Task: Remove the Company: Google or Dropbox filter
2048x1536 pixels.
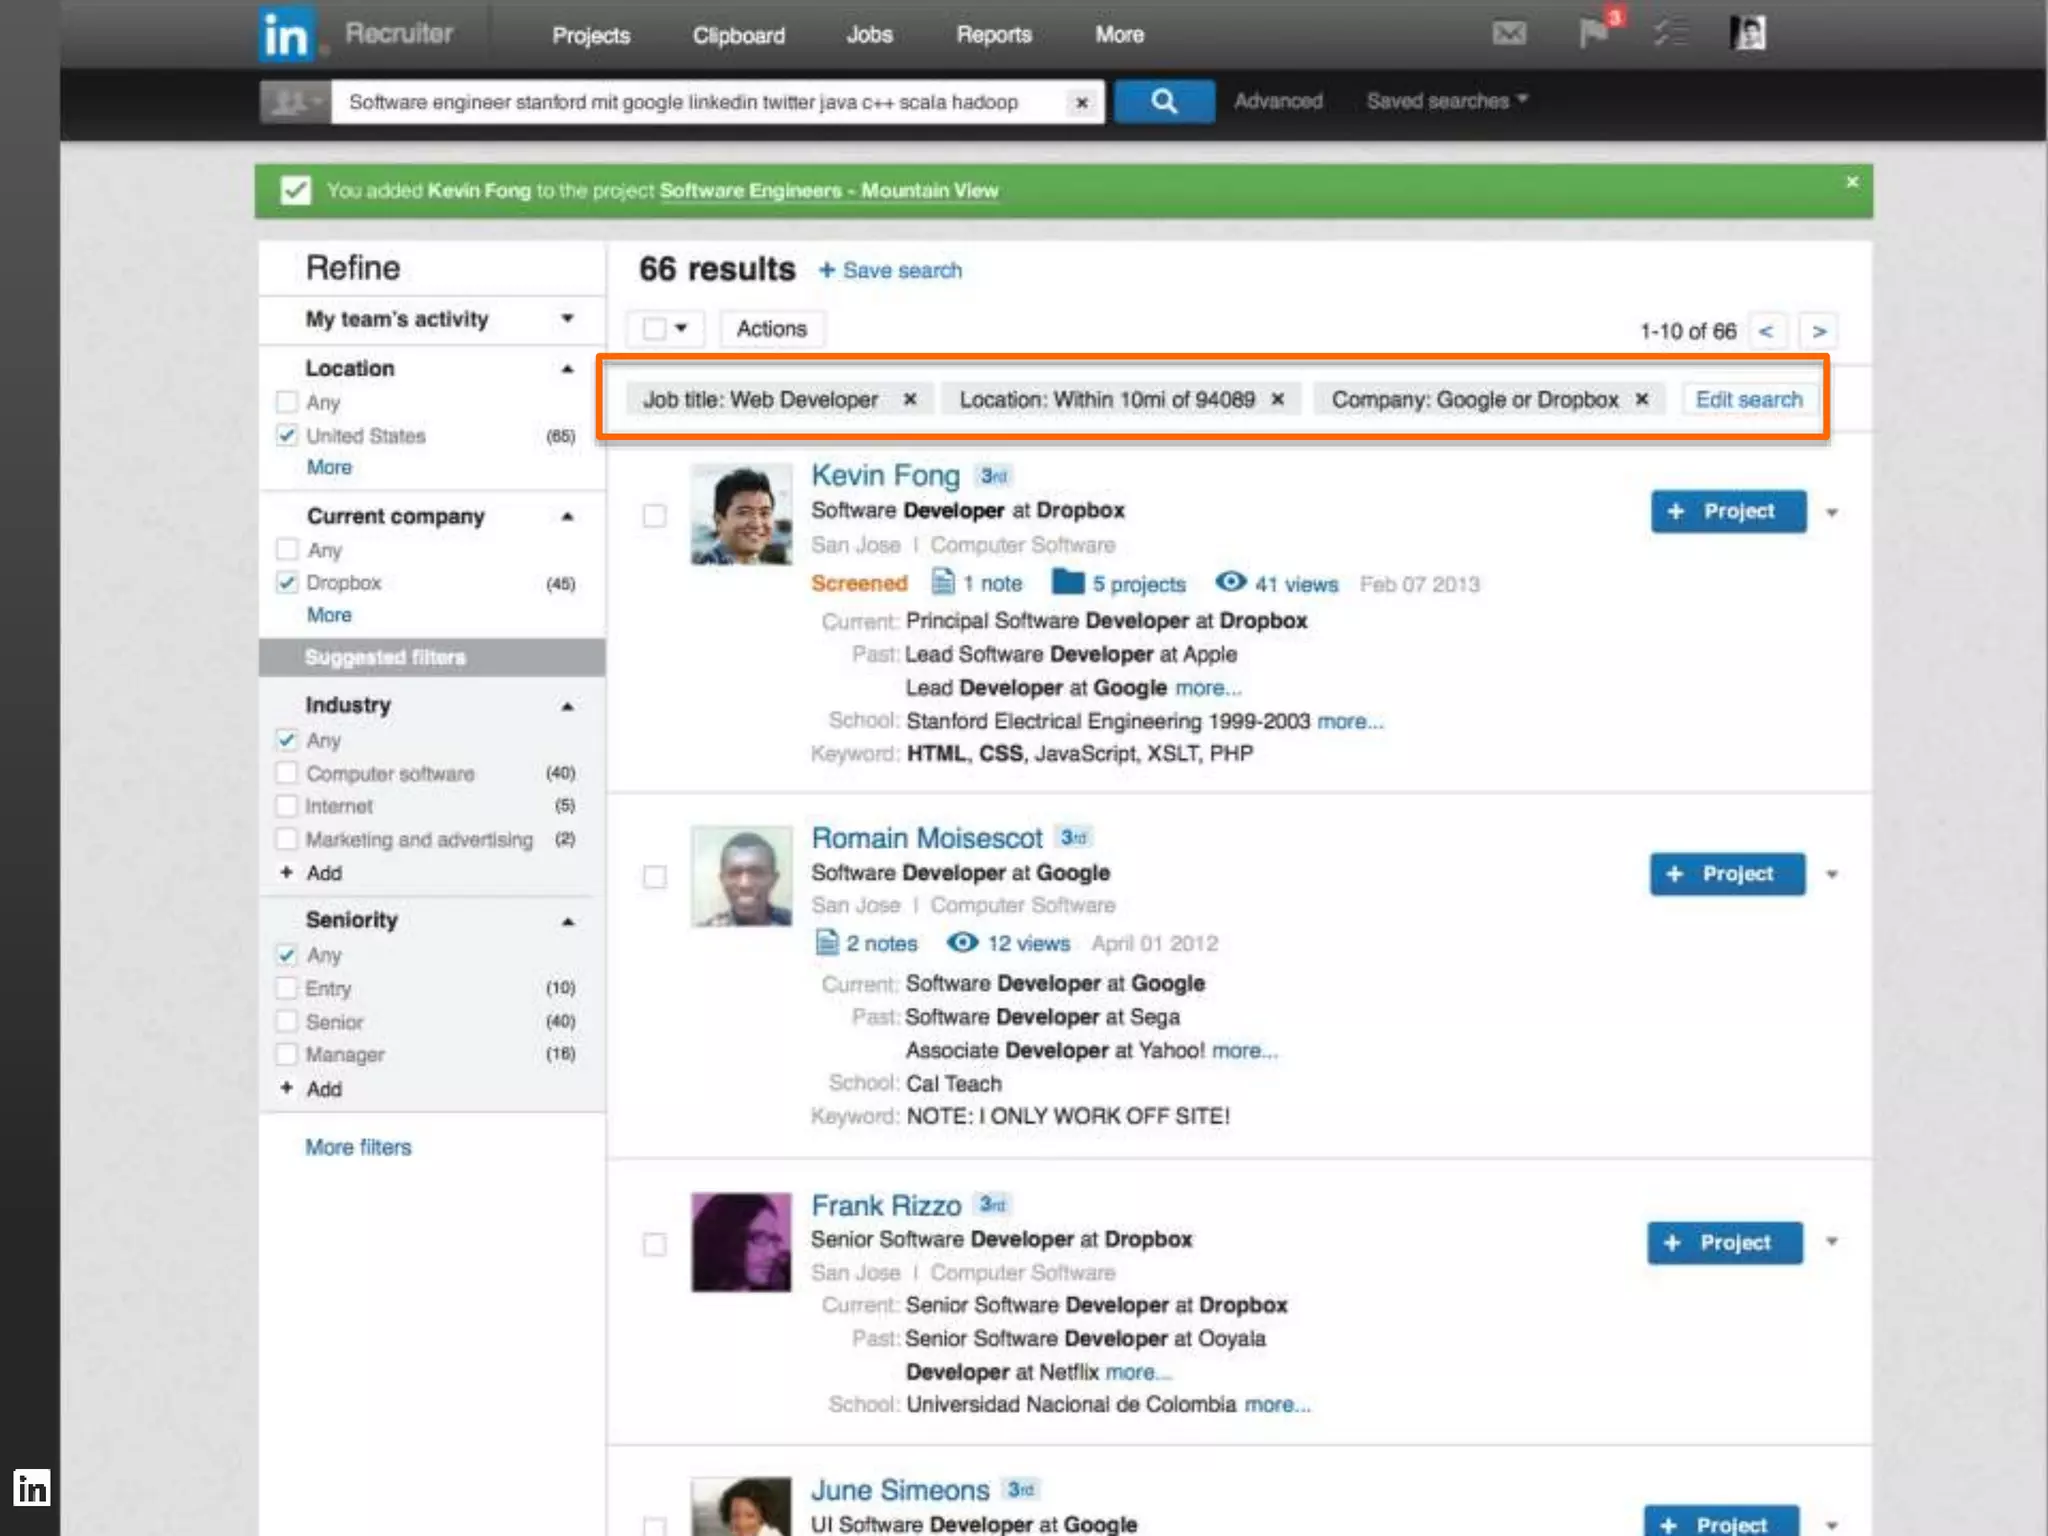Action: coord(1641,399)
